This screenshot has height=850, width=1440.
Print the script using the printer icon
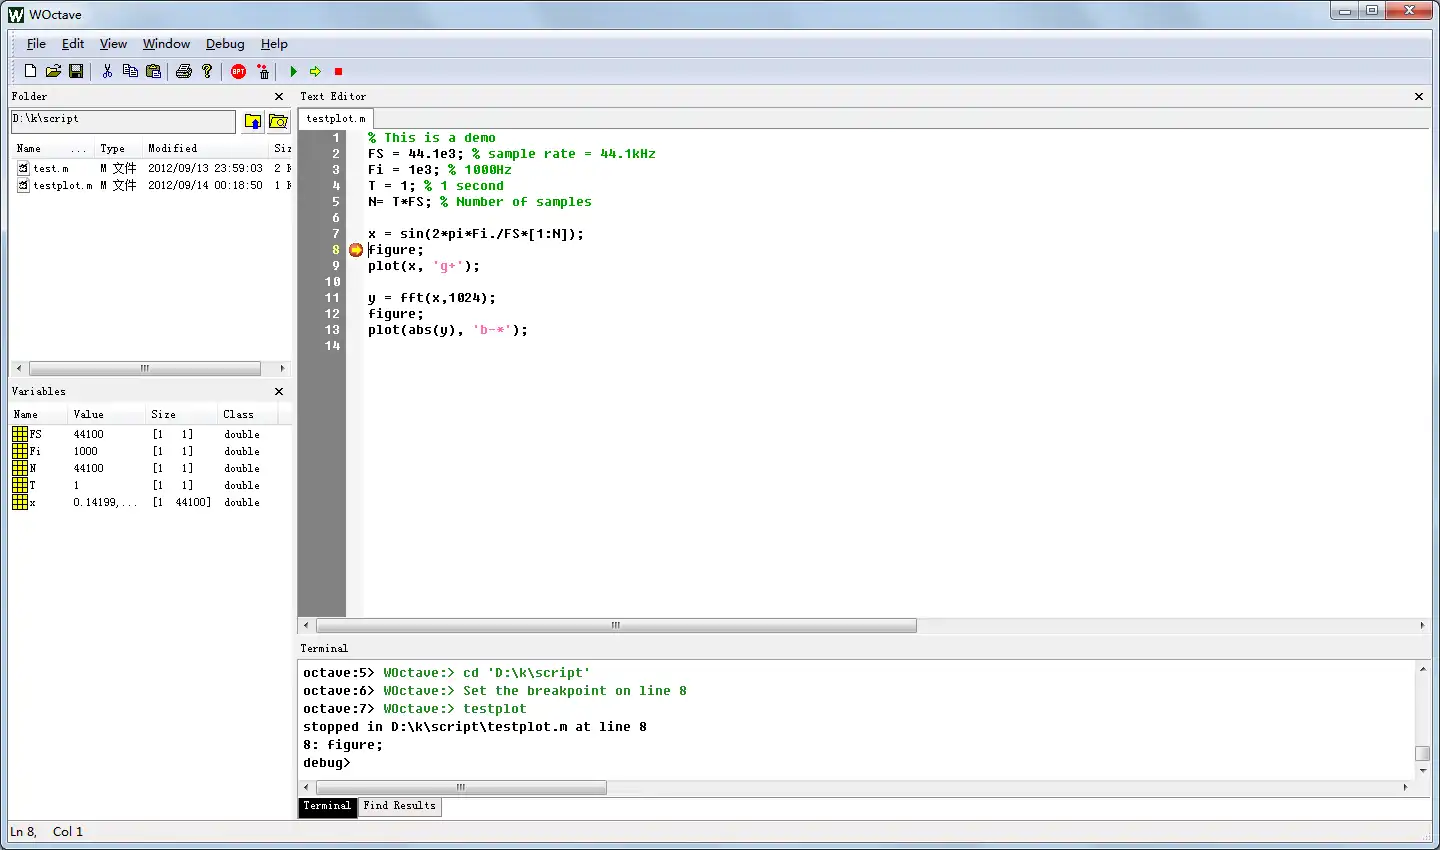coord(184,71)
